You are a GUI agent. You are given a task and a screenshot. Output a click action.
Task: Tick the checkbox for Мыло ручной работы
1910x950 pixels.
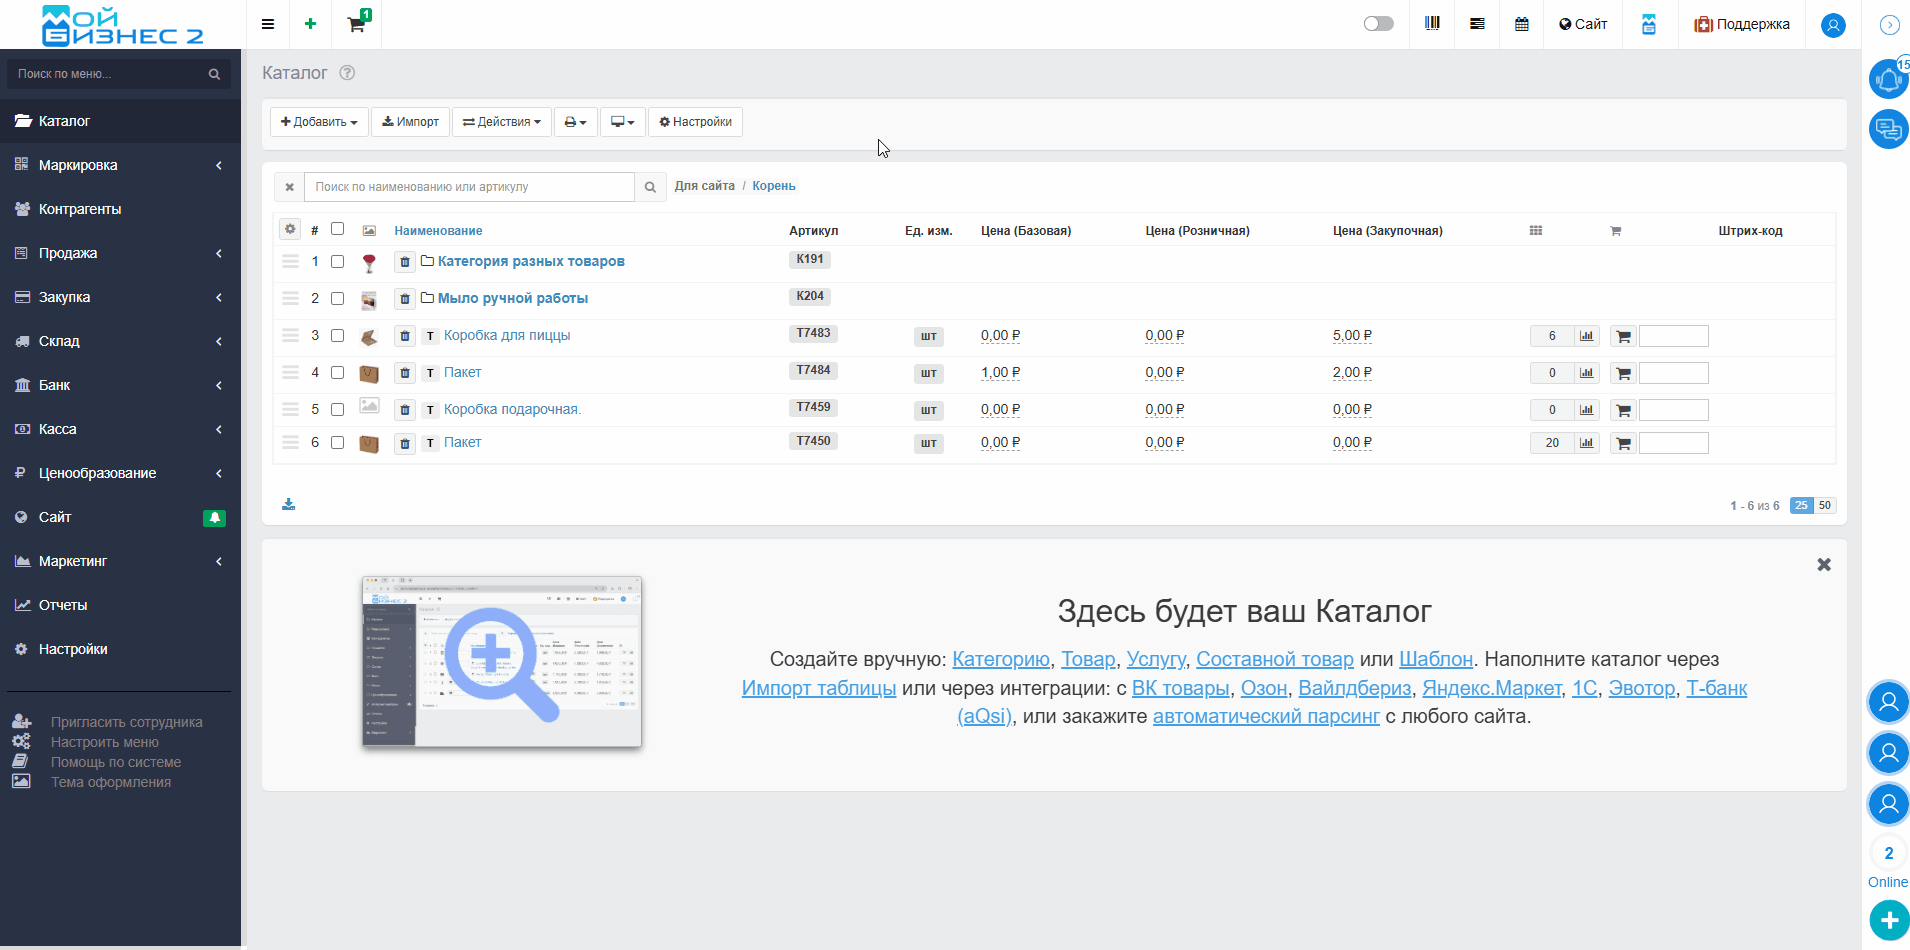pos(338,299)
